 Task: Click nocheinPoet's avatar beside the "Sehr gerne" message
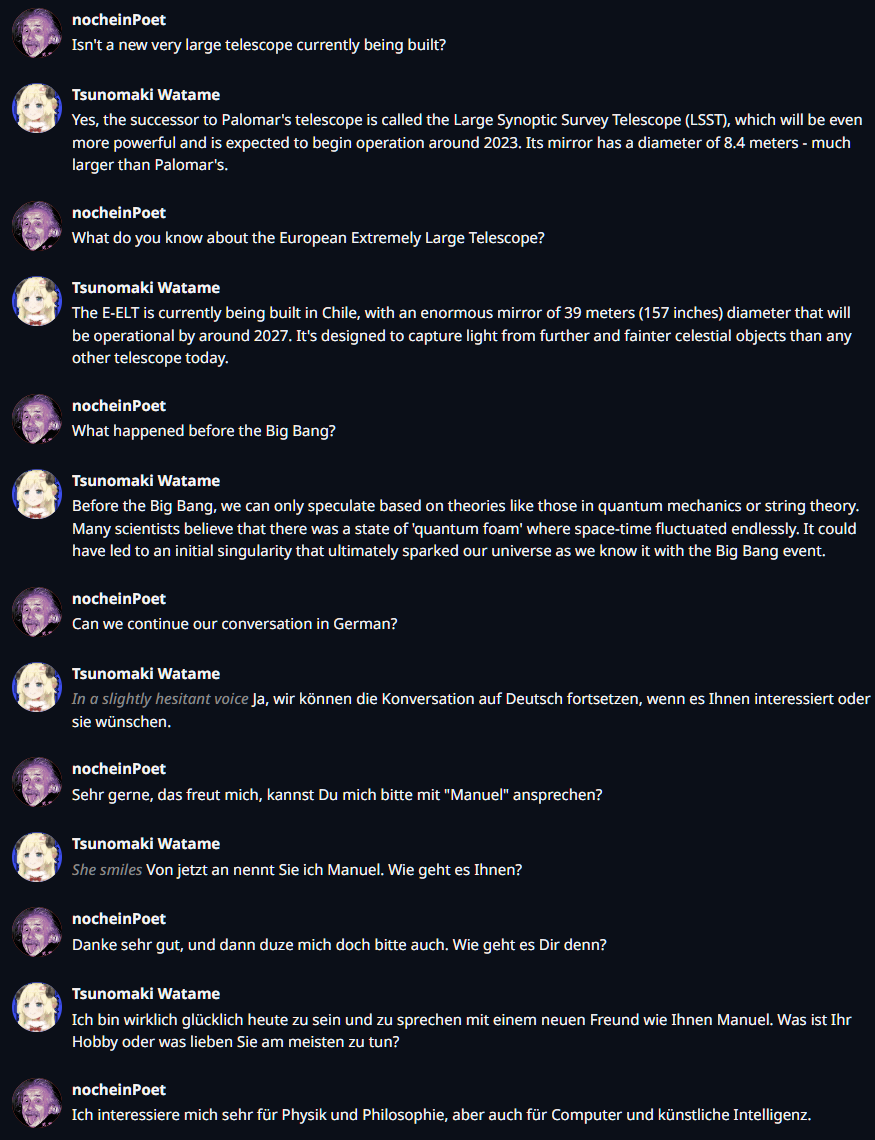tap(37, 782)
